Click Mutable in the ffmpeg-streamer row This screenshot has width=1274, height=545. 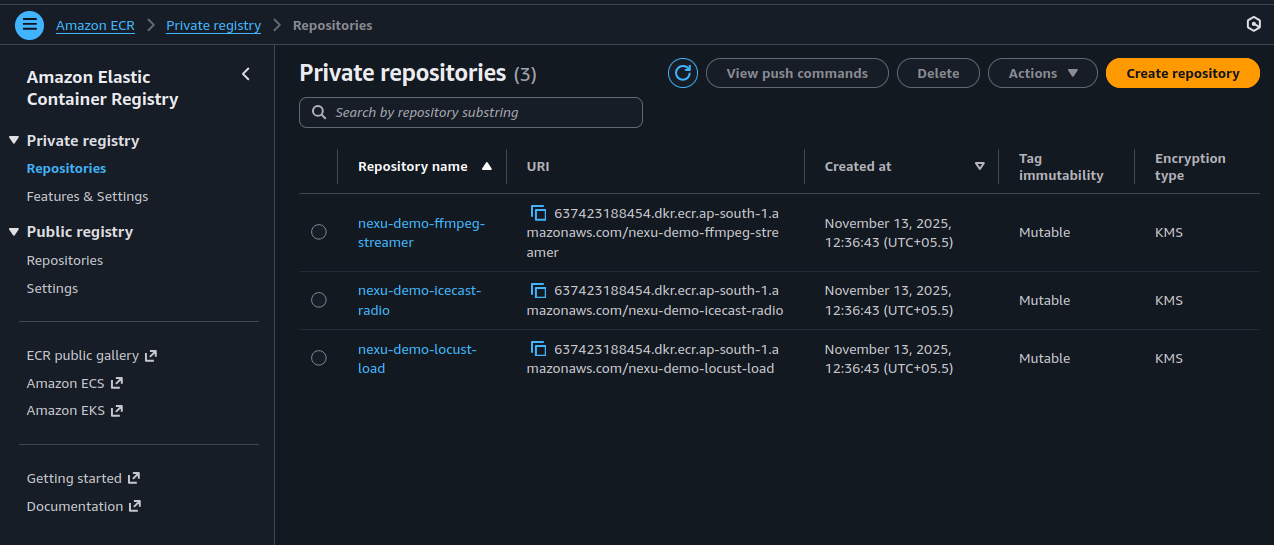[1044, 233]
